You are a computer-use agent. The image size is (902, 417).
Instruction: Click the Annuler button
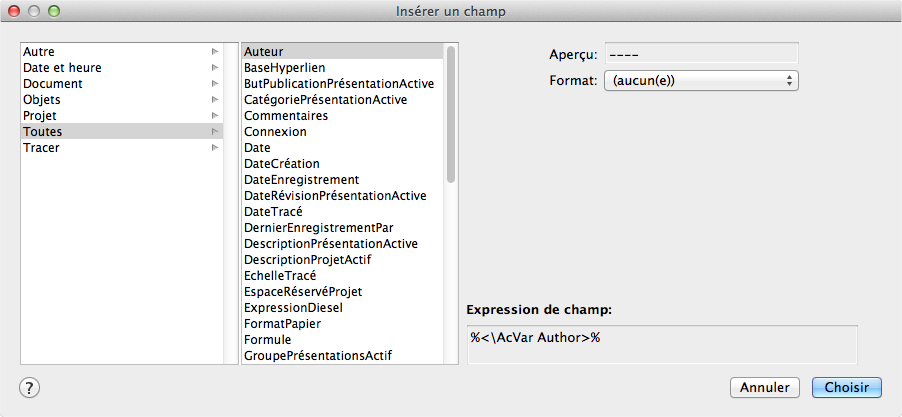click(x=765, y=387)
